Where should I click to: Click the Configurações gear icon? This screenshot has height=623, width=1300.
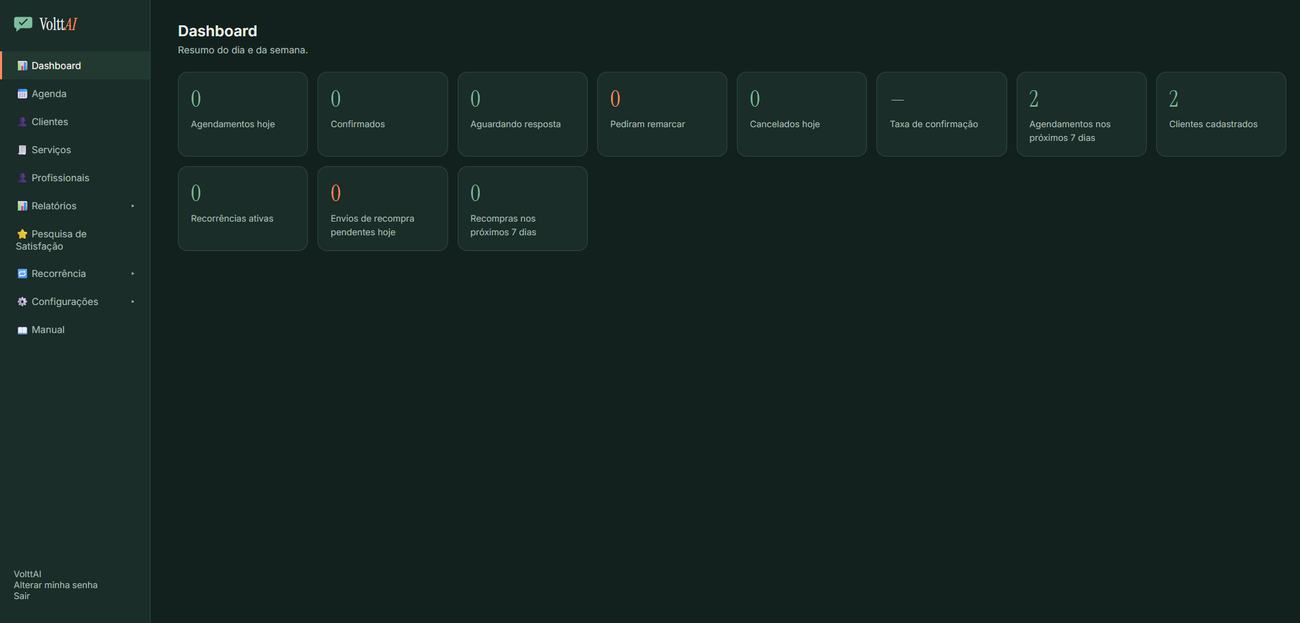click(22, 302)
